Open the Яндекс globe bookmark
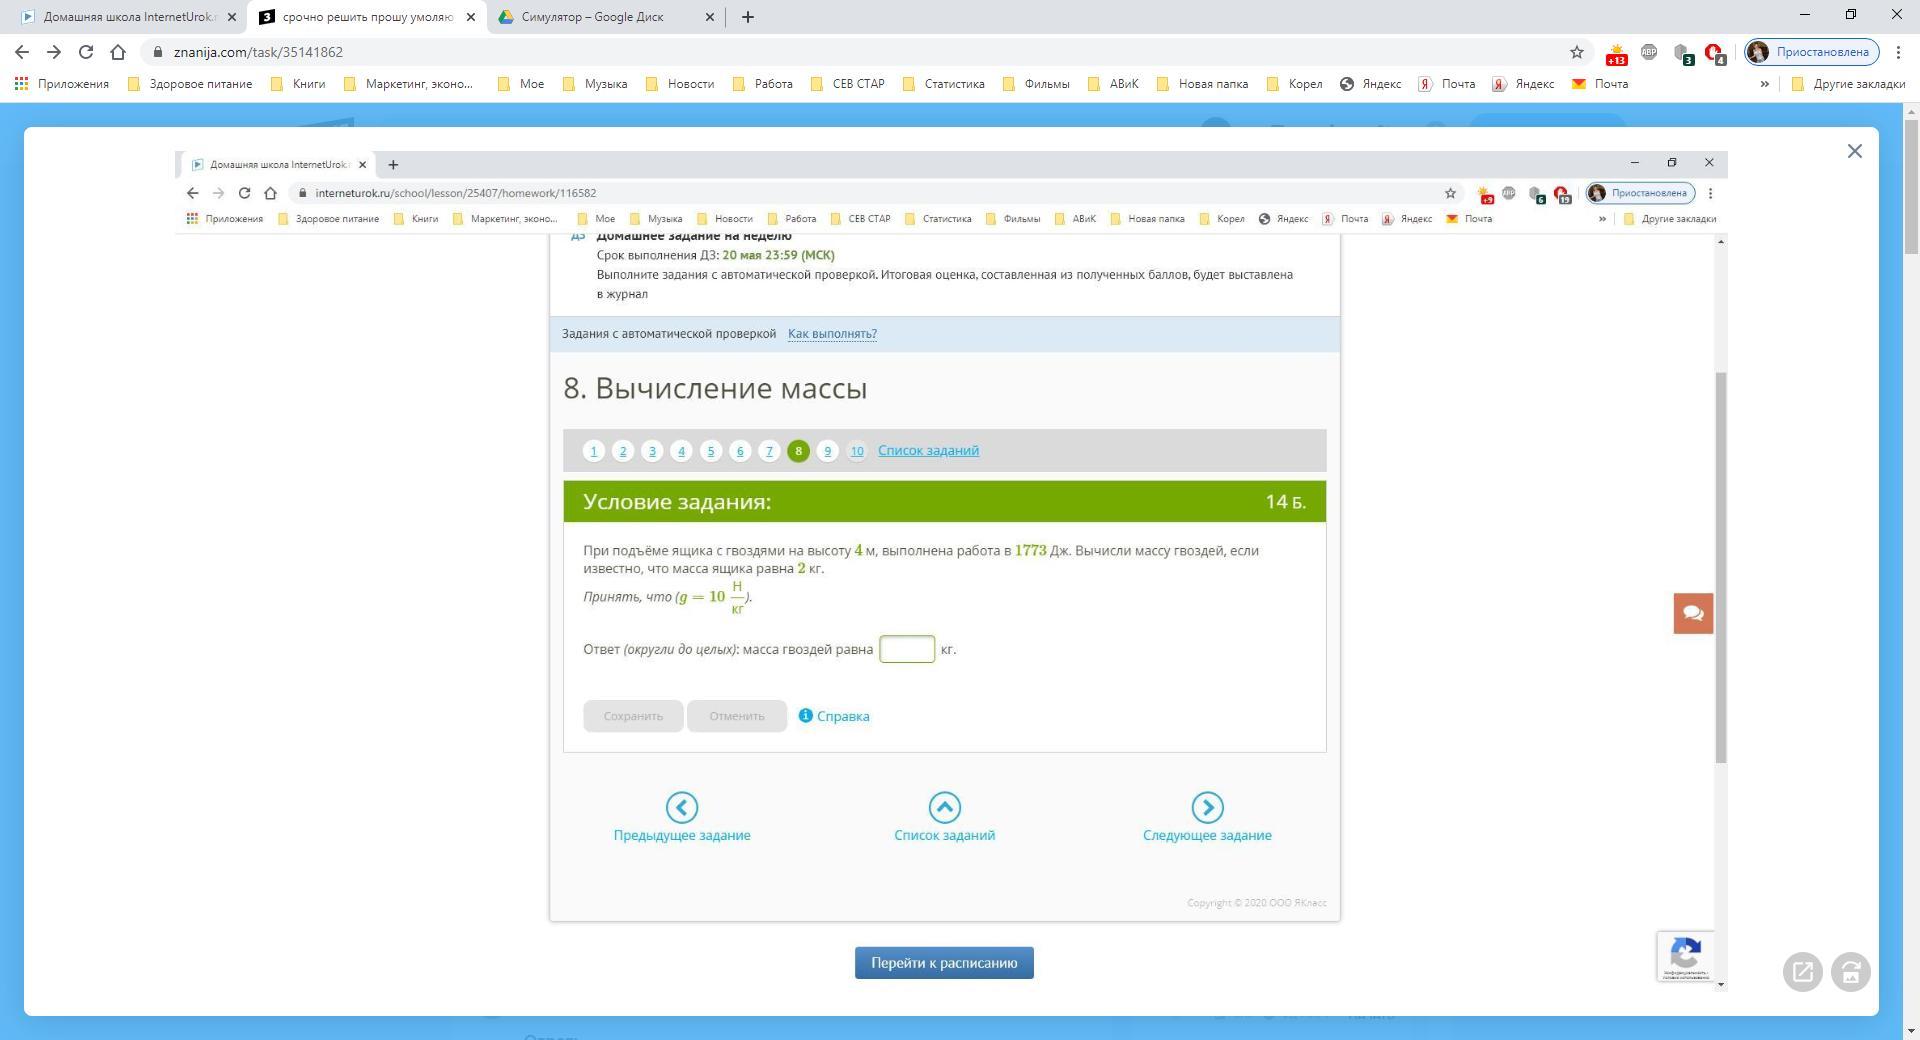Viewport: 1920px width, 1040px height. 1371,84
